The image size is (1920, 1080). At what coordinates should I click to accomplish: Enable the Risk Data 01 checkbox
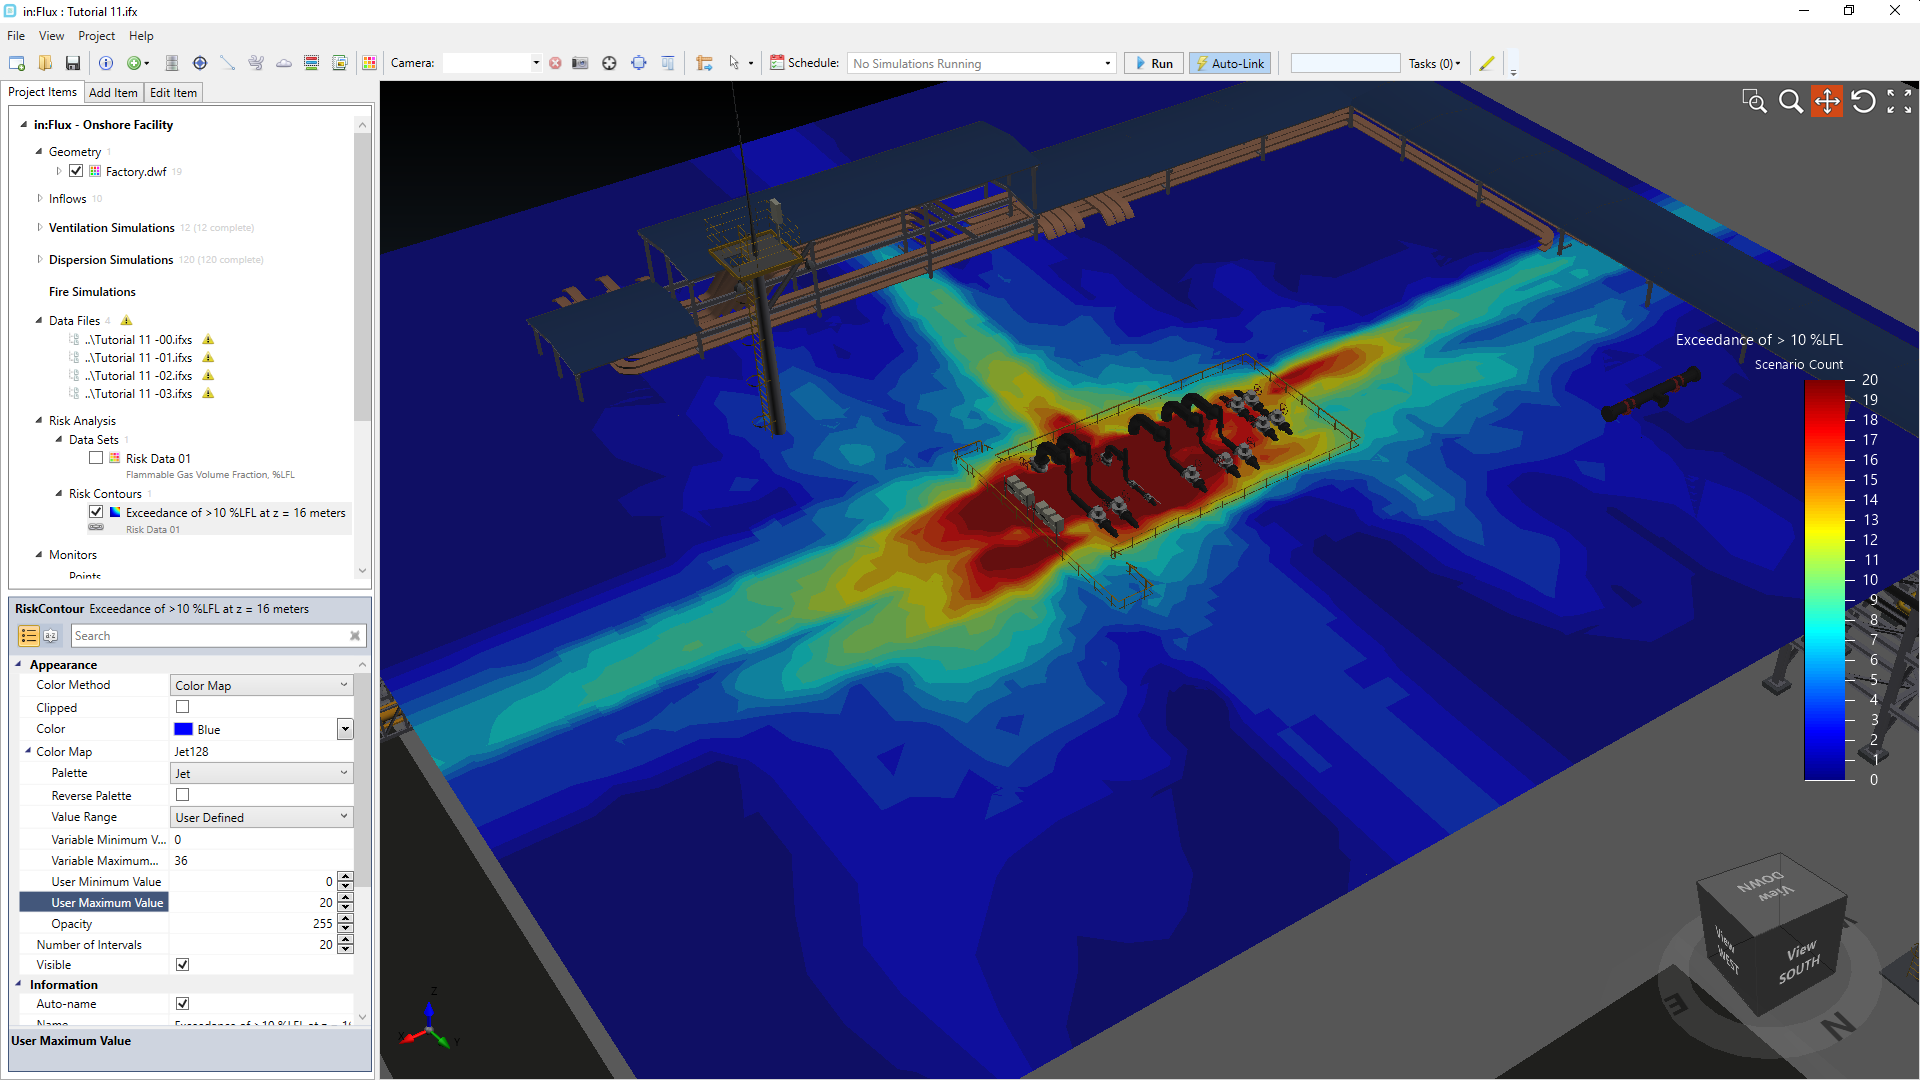(x=96, y=458)
